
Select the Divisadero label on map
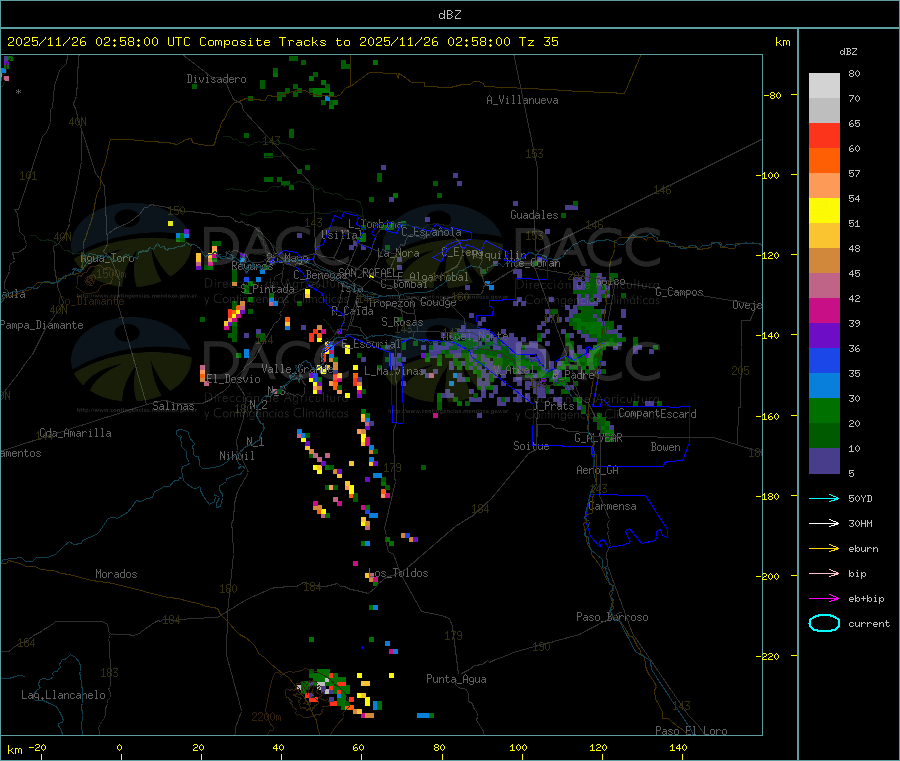(216, 79)
